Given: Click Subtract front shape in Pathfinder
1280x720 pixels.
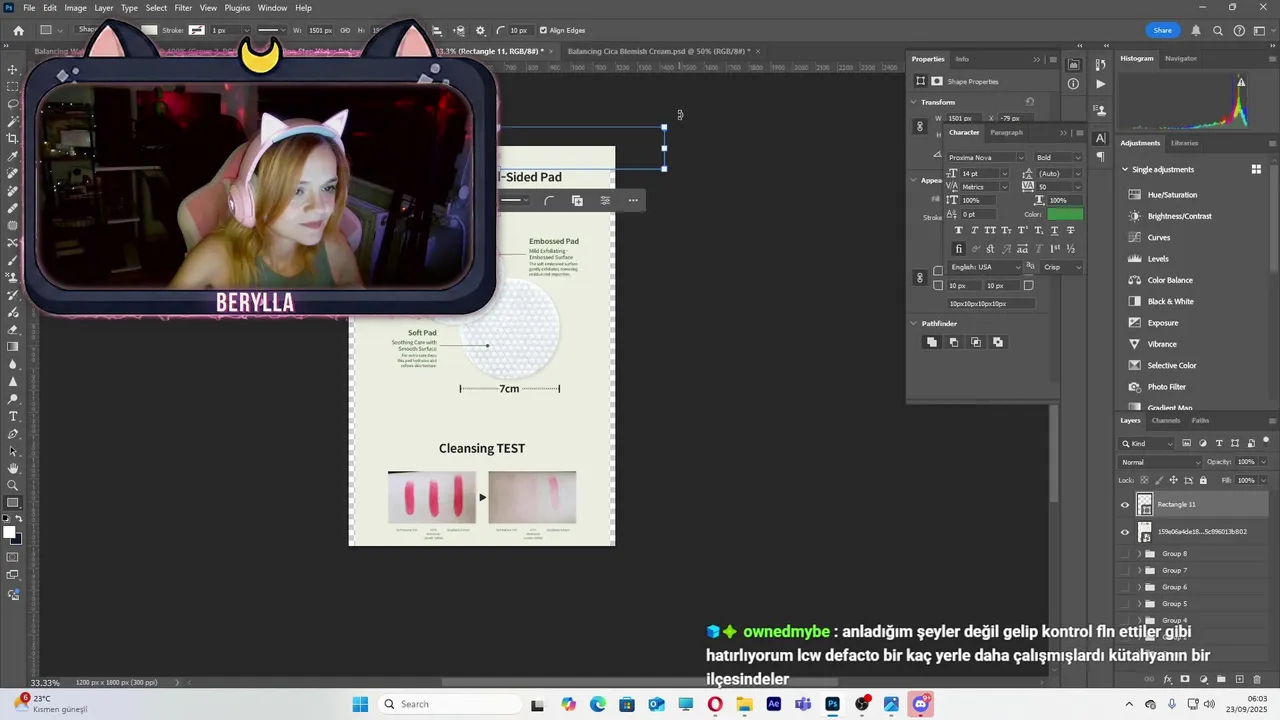Looking at the screenshot, I should [954, 342].
